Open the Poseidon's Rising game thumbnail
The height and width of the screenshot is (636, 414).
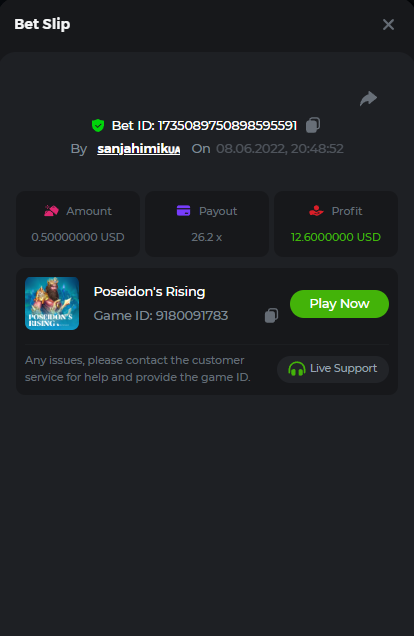tap(52, 303)
